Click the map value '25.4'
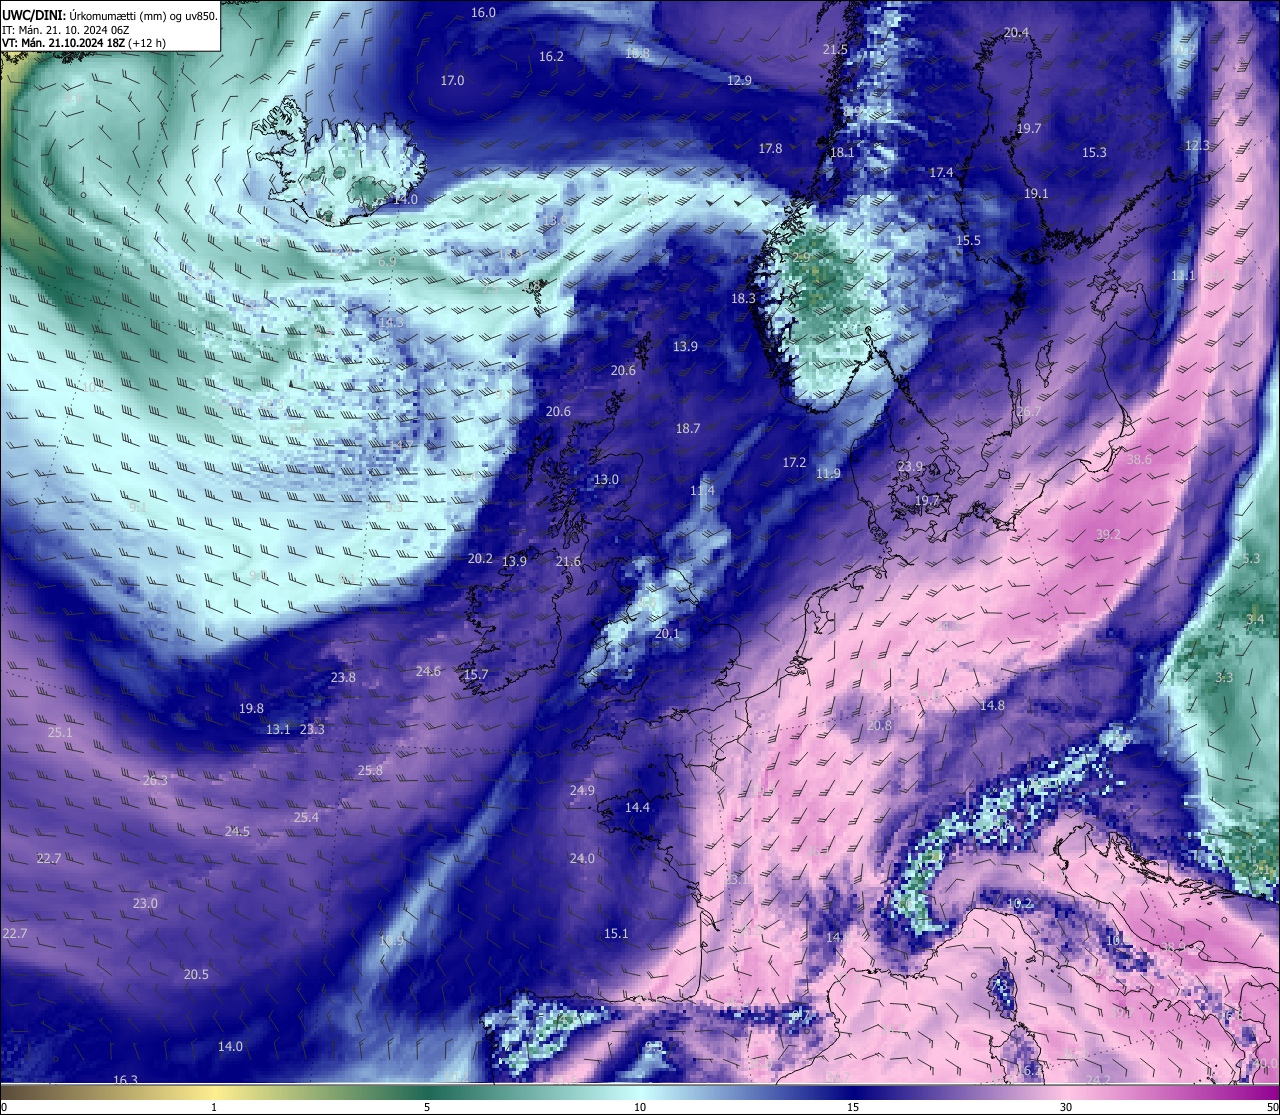Screen dimensions: 1280x1115 pyautogui.click(x=306, y=817)
